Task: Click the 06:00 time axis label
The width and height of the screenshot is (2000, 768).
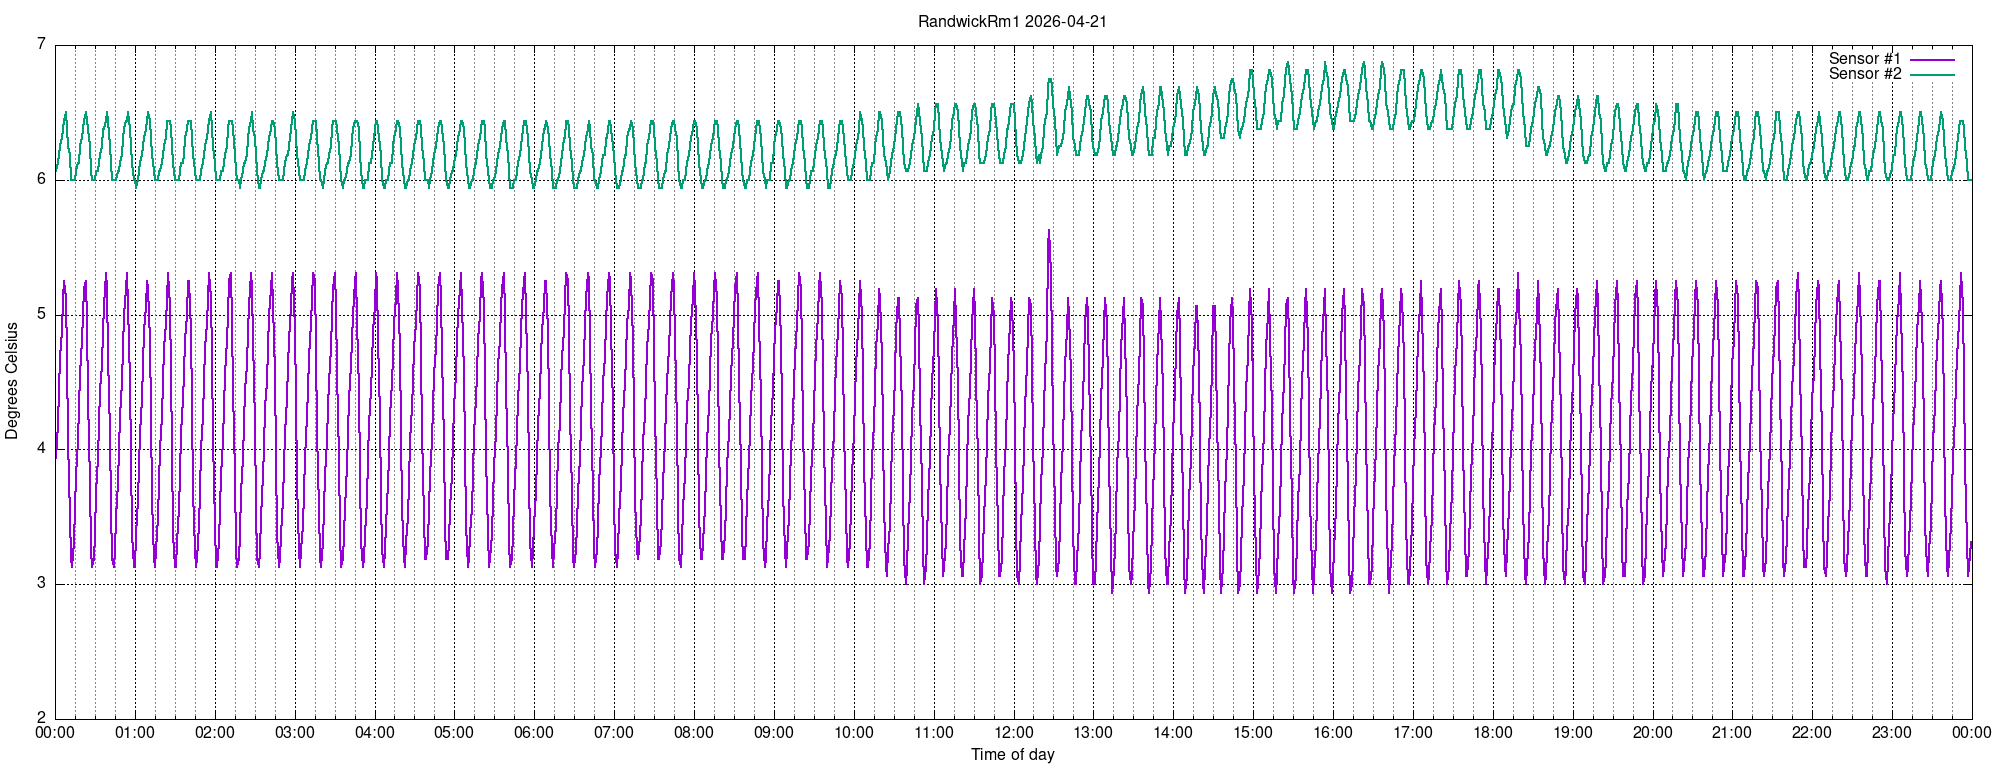Action: tap(534, 733)
